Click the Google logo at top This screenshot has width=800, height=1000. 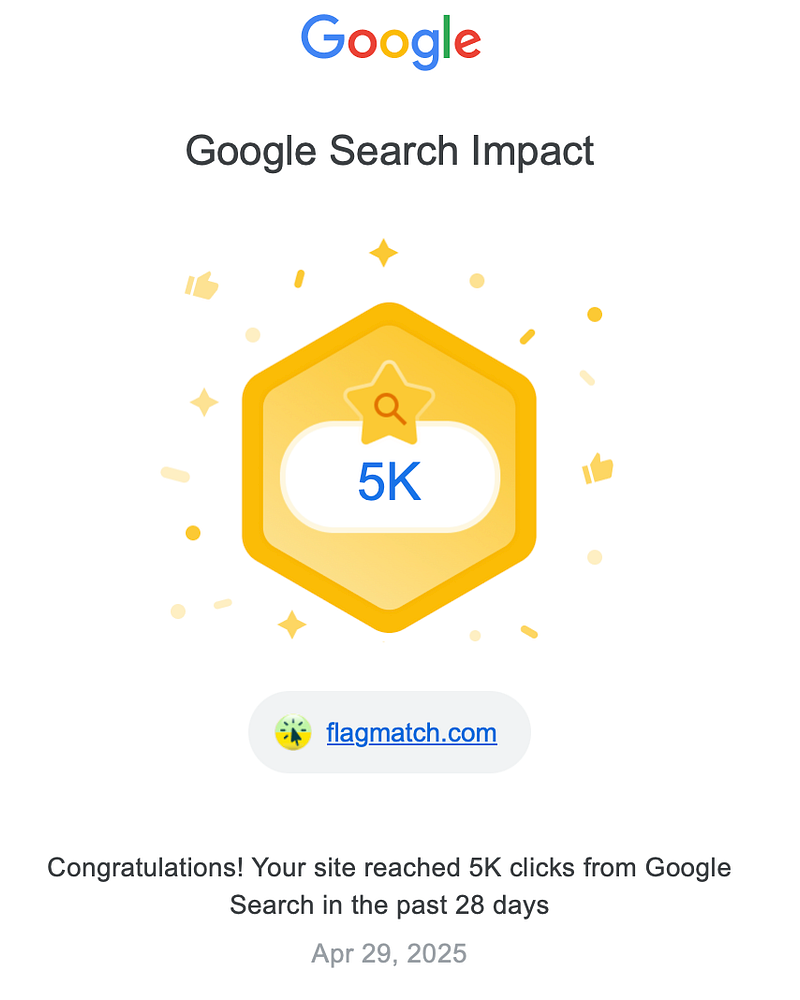pos(390,41)
